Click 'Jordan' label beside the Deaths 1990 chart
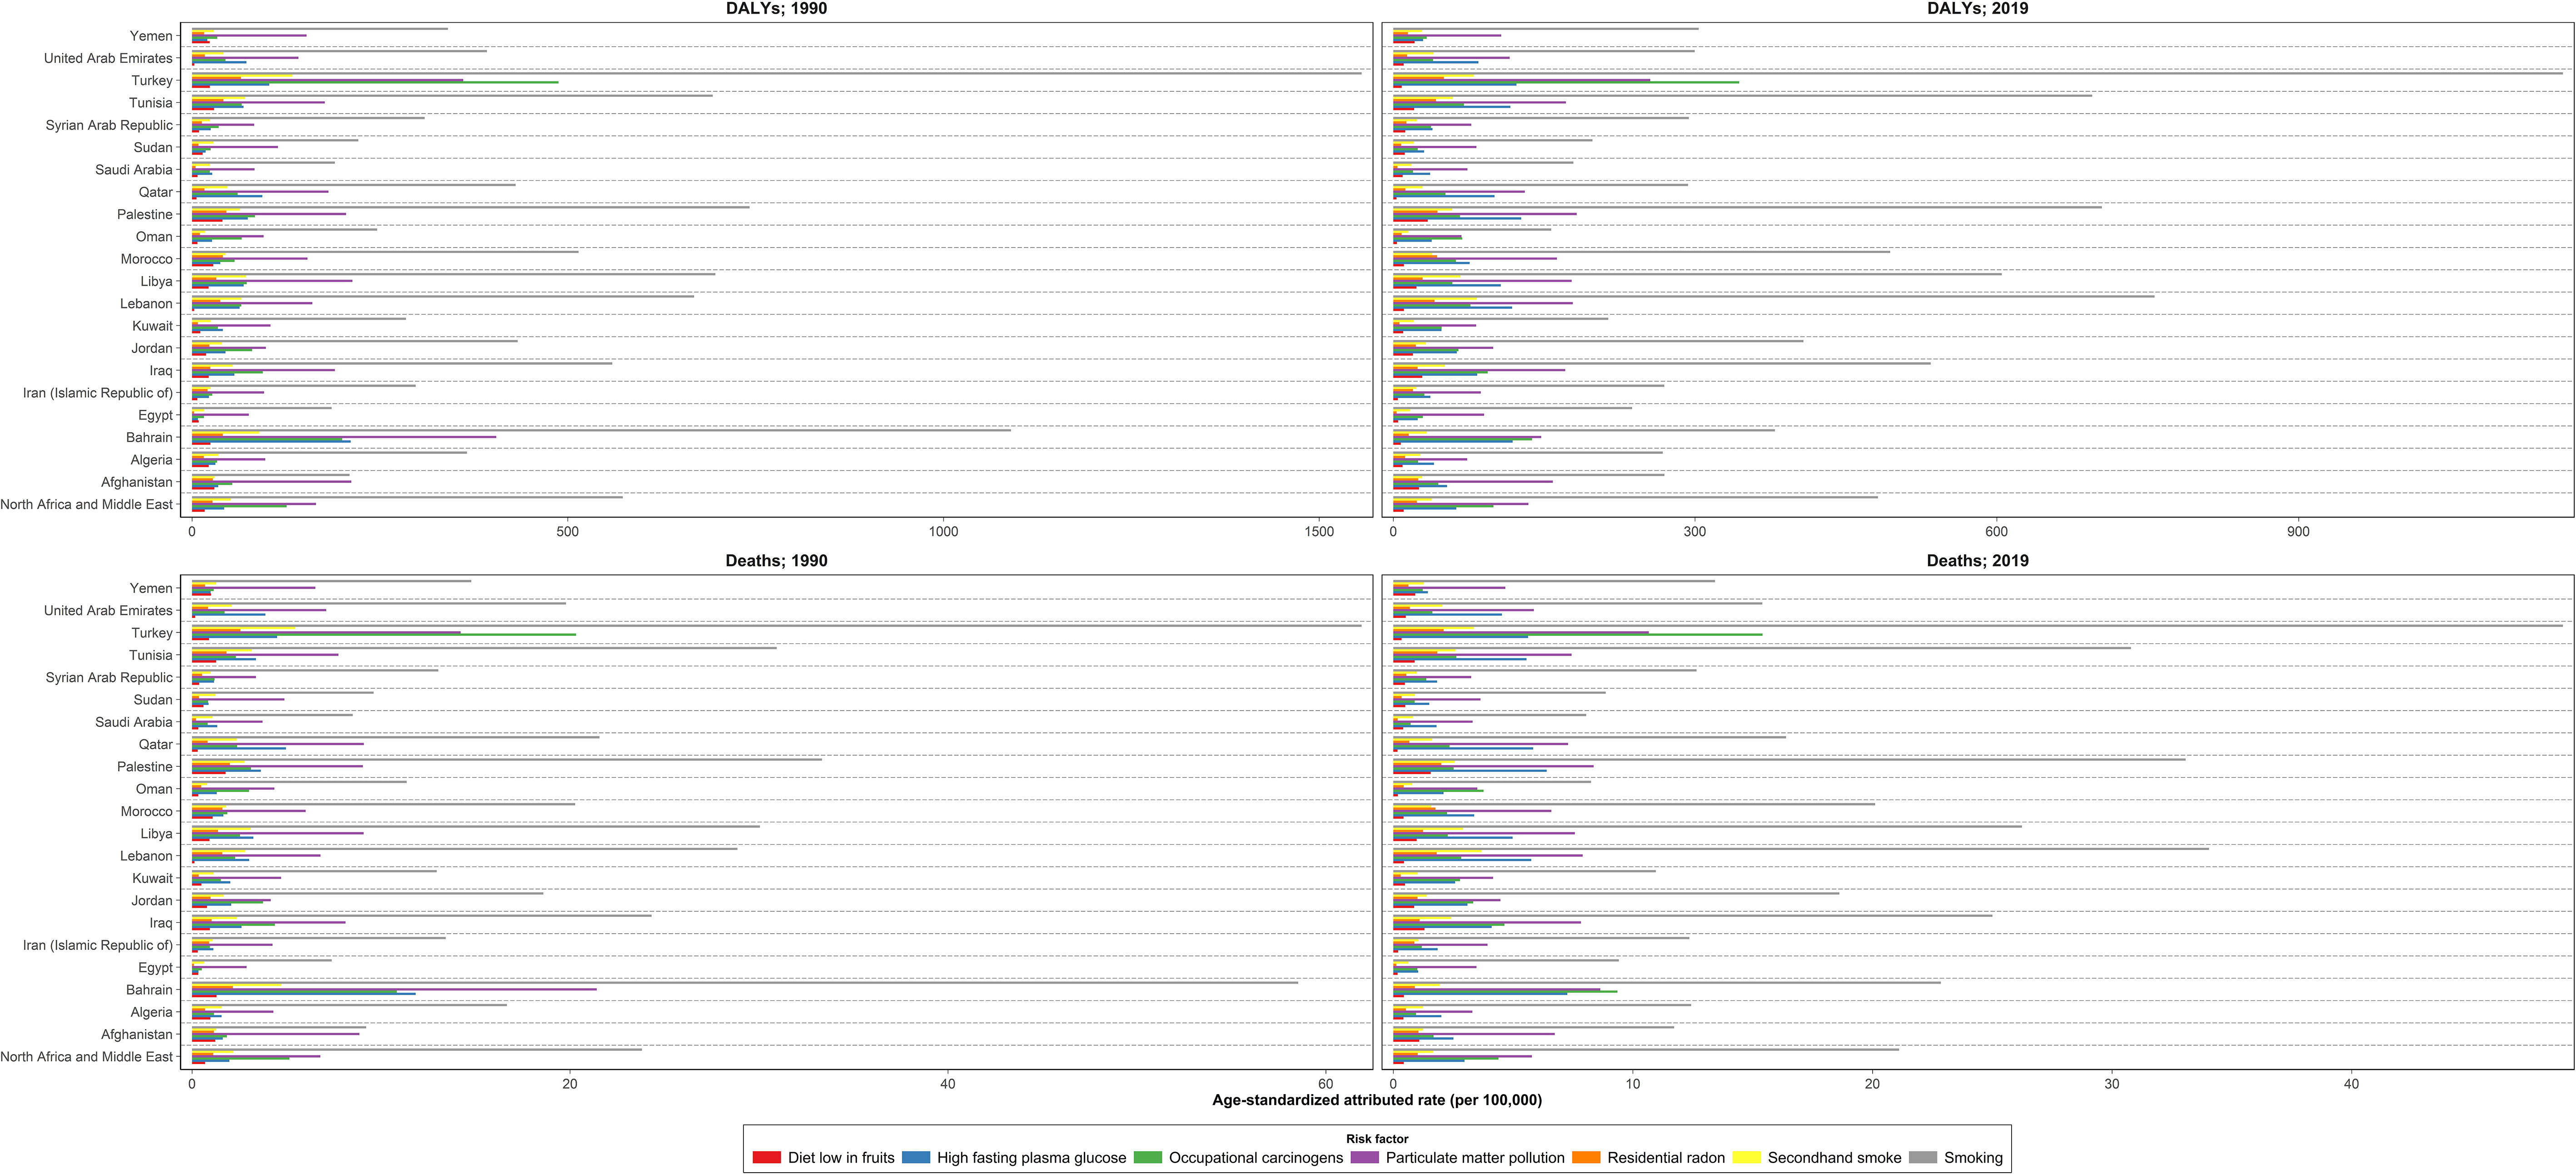The height and width of the screenshot is (1174, 2576). pyautogui.click(x=152, y=901)
